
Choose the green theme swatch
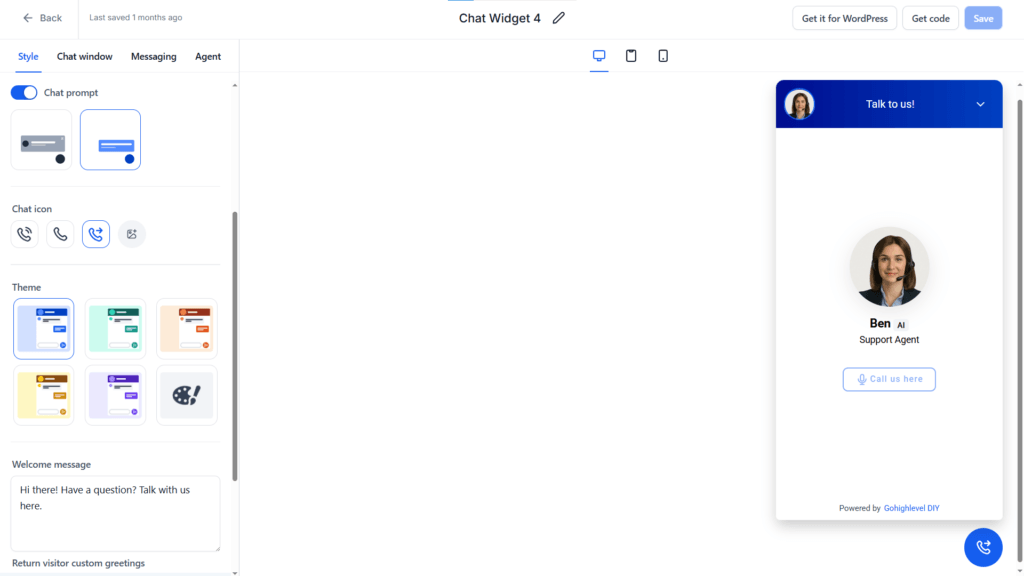tap(115, 329)
